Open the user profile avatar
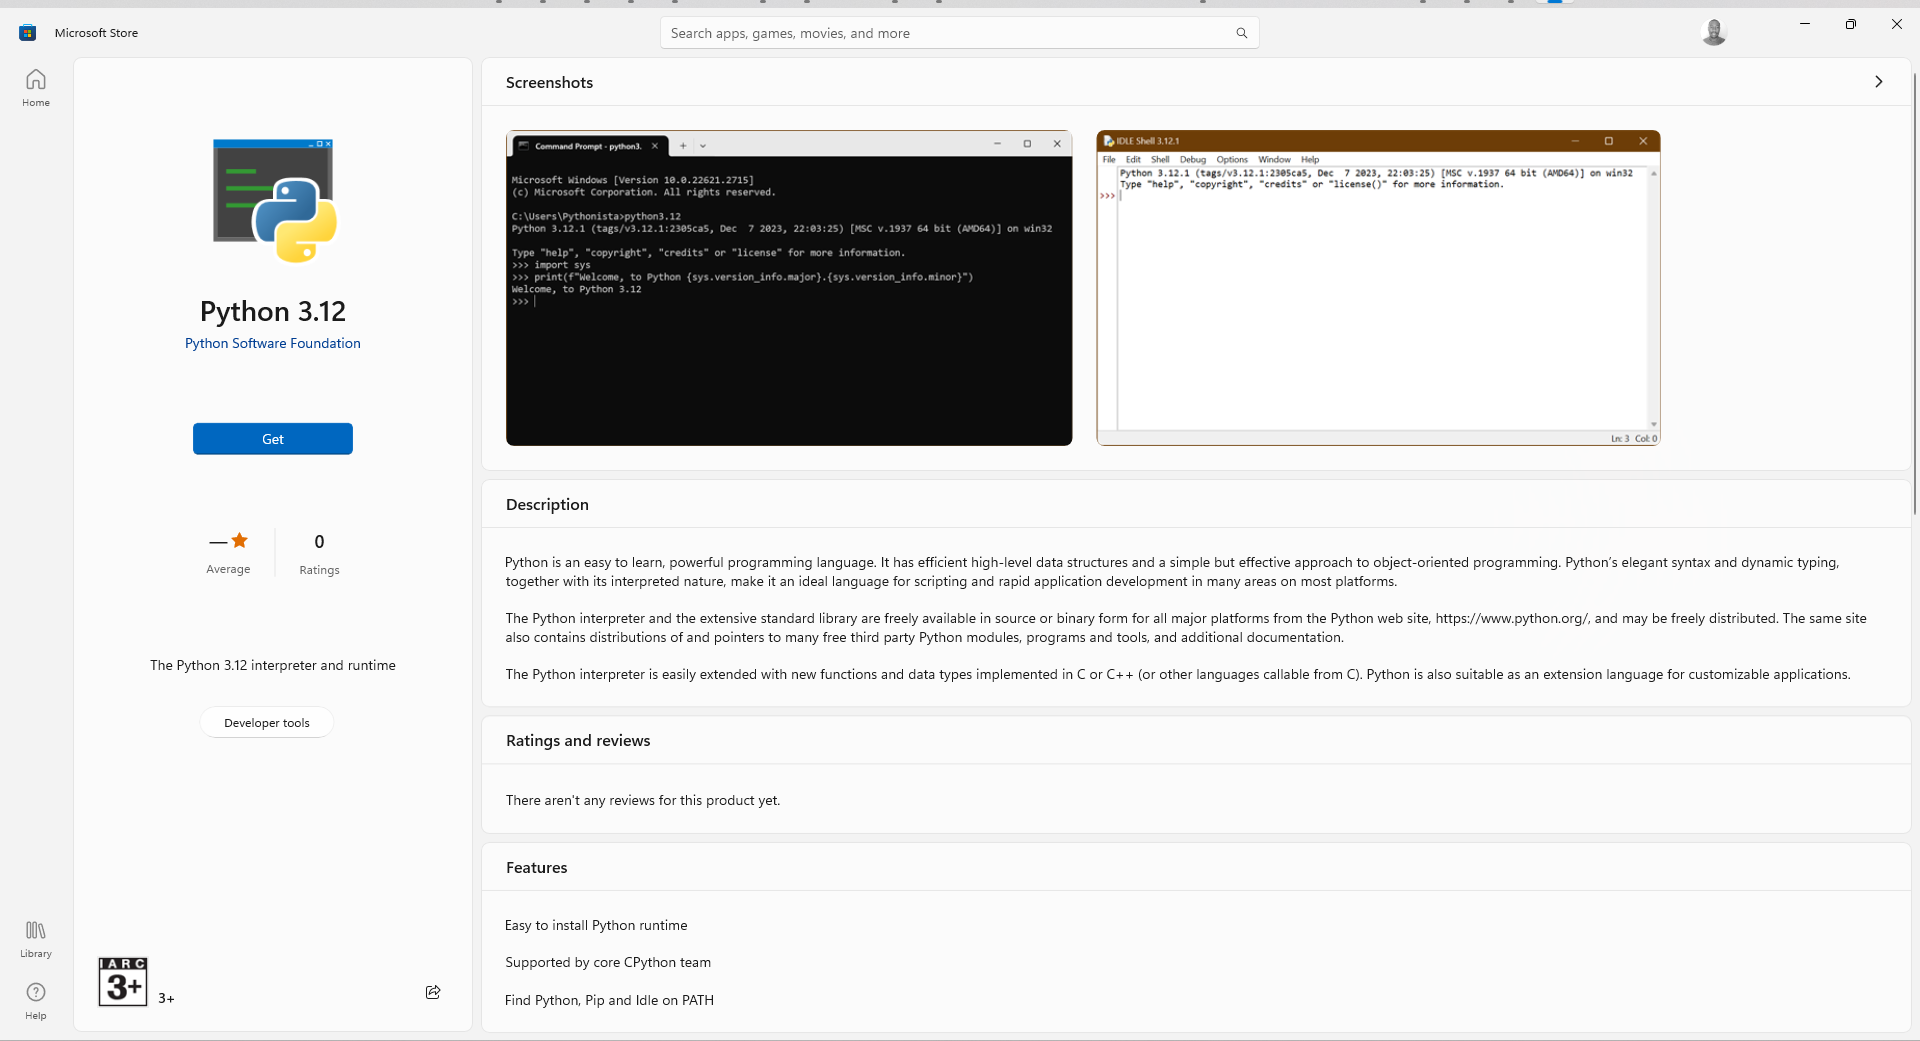 pyautogui.click(x=1714, y=33)
